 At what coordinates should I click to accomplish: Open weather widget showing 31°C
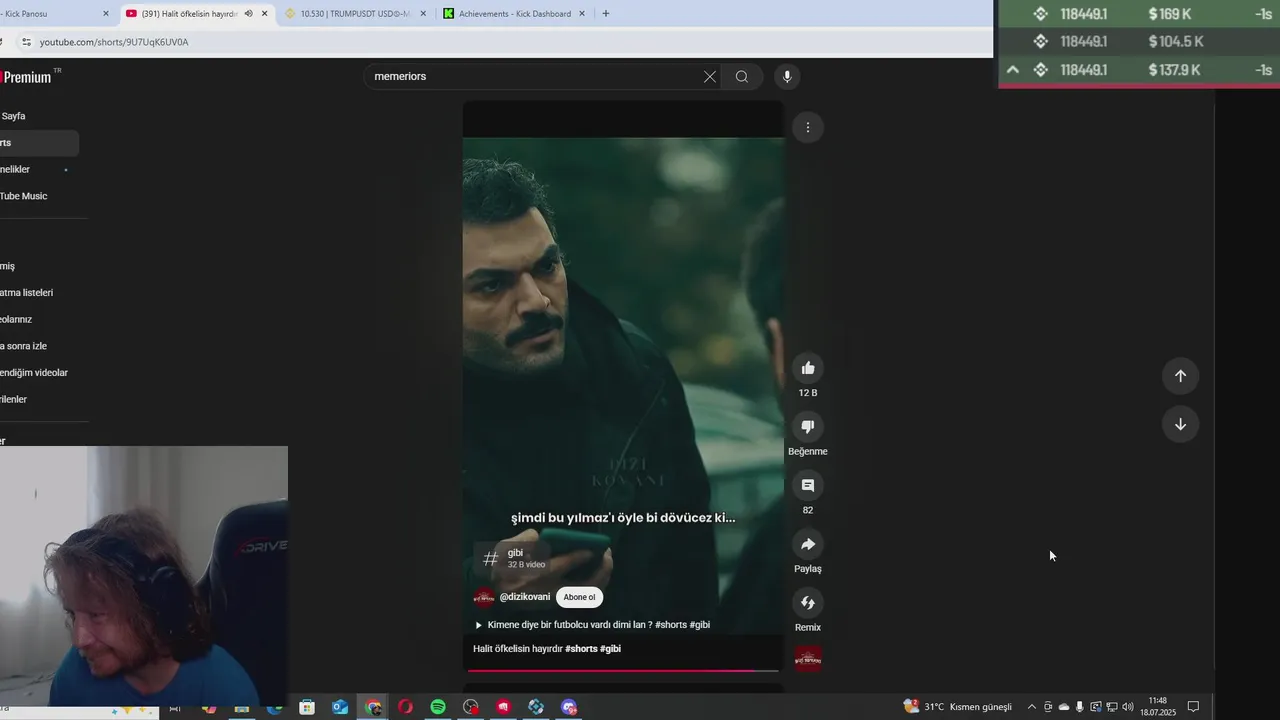957,707
